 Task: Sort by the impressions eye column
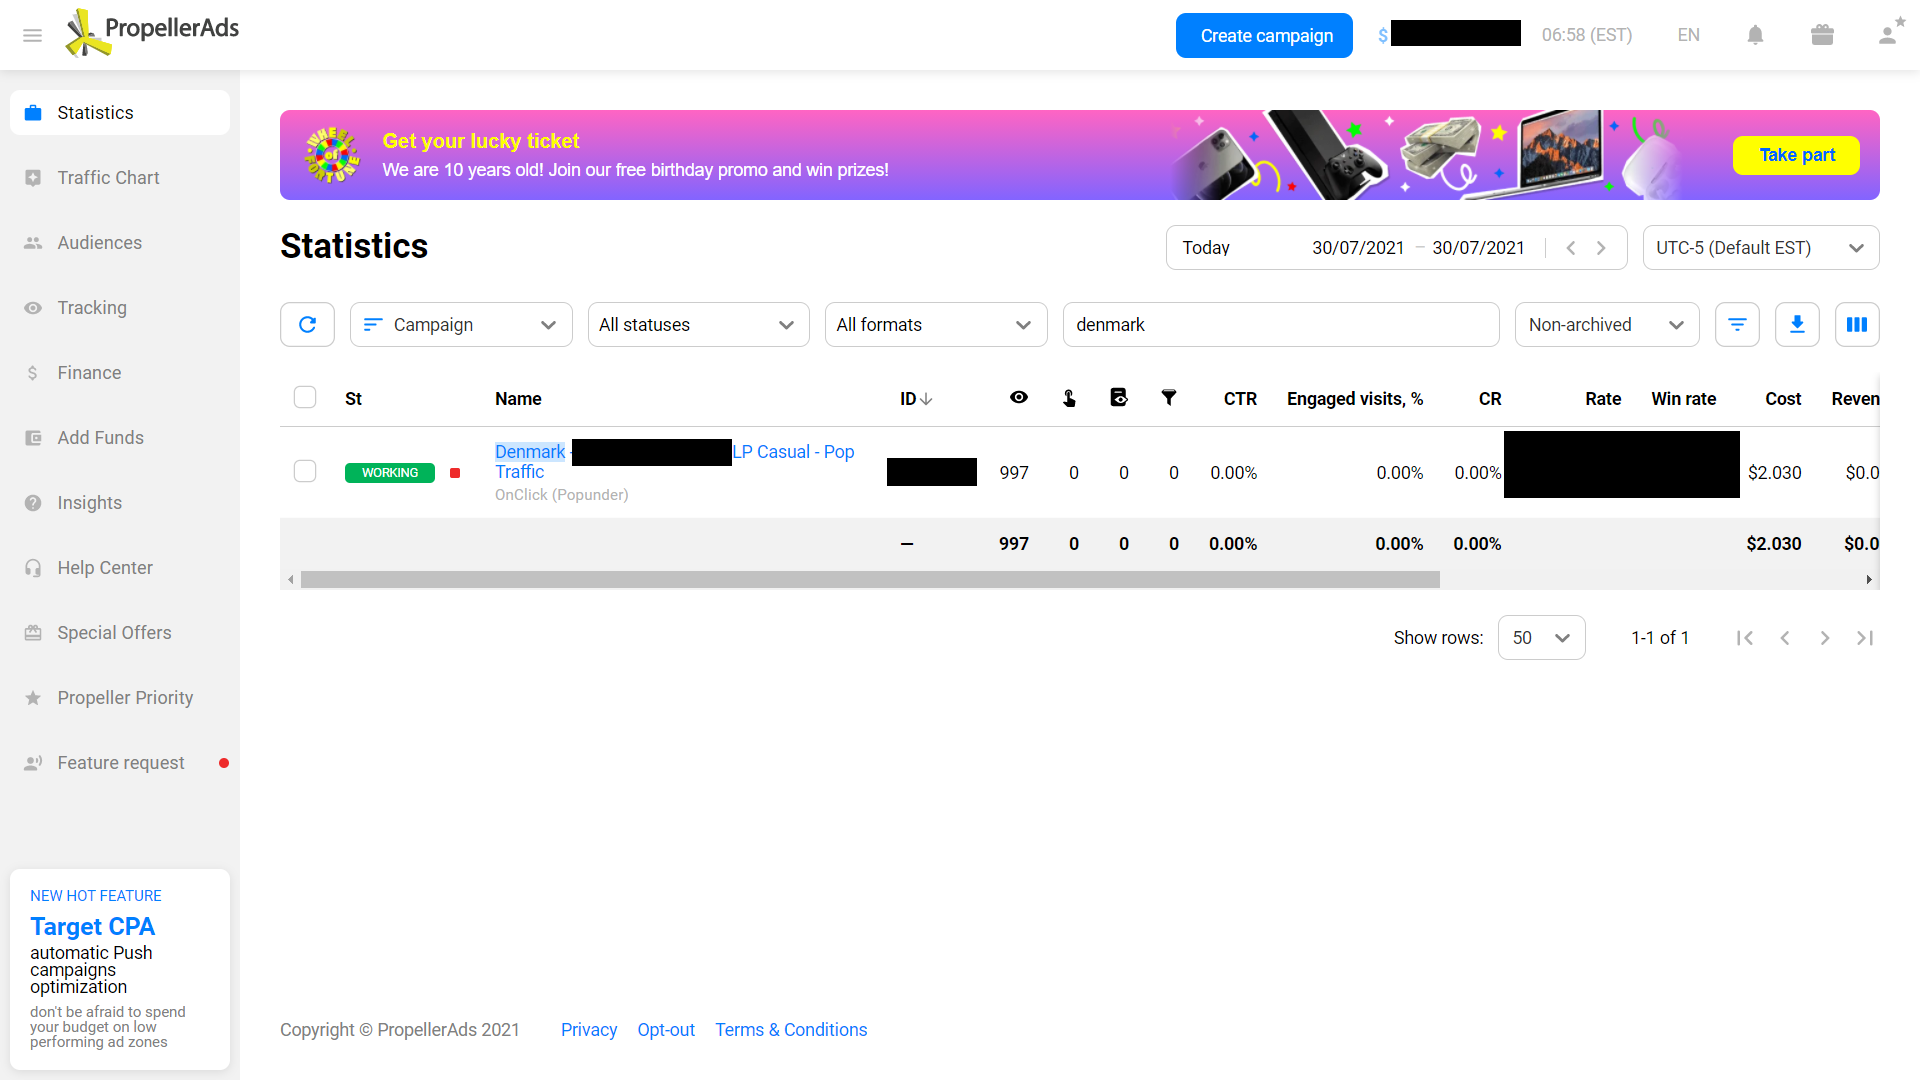pyautogui.click(x=1019, y=398)
